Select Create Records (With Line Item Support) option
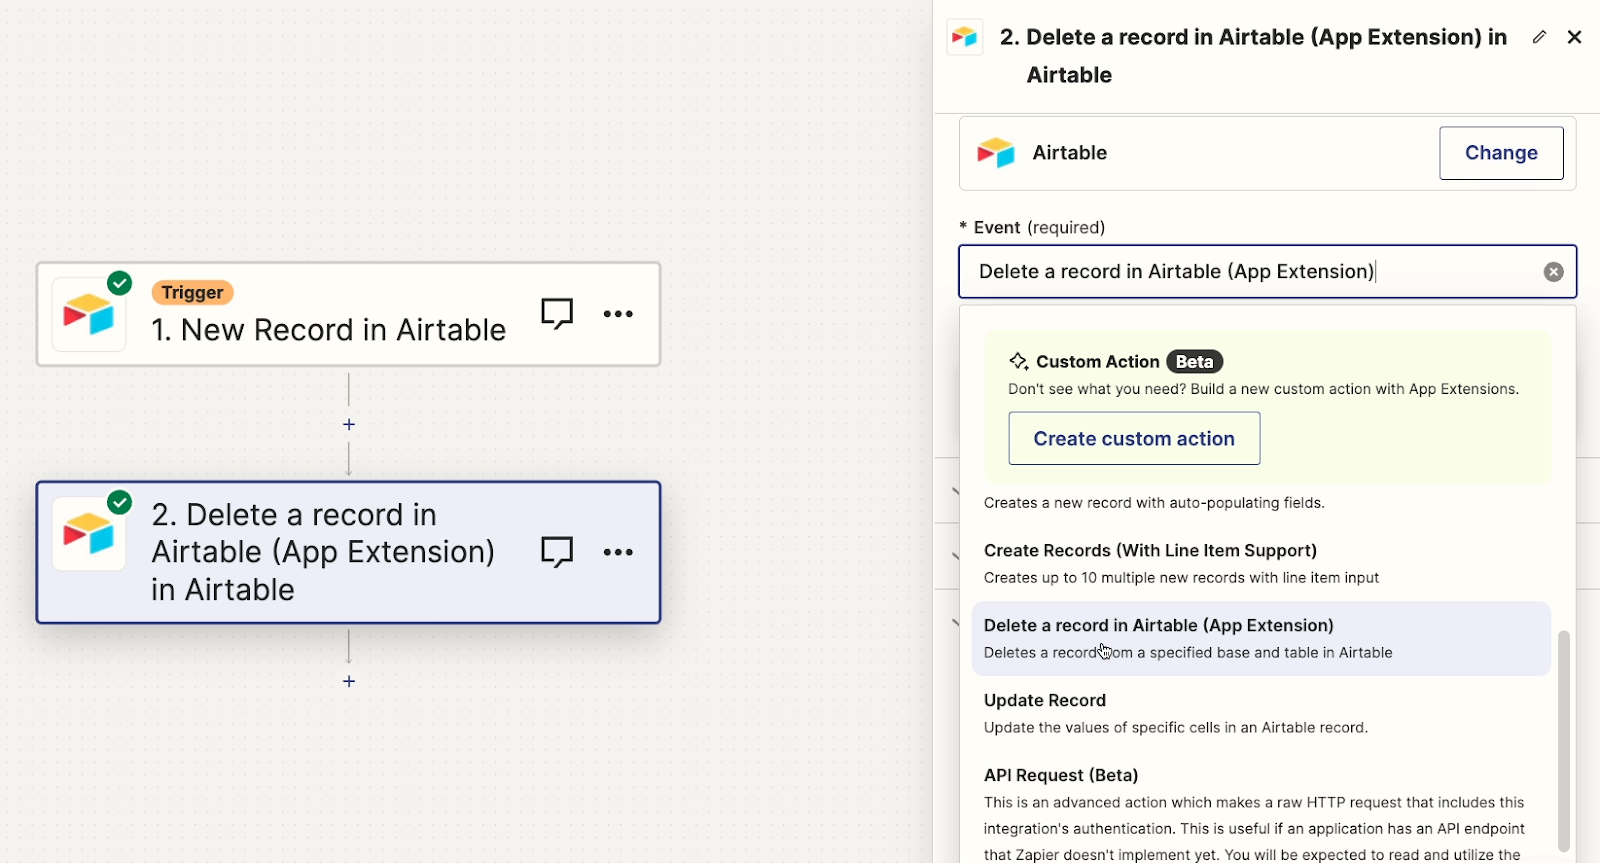Screen dimensions: 1600x863 [x=1261, y=564]
